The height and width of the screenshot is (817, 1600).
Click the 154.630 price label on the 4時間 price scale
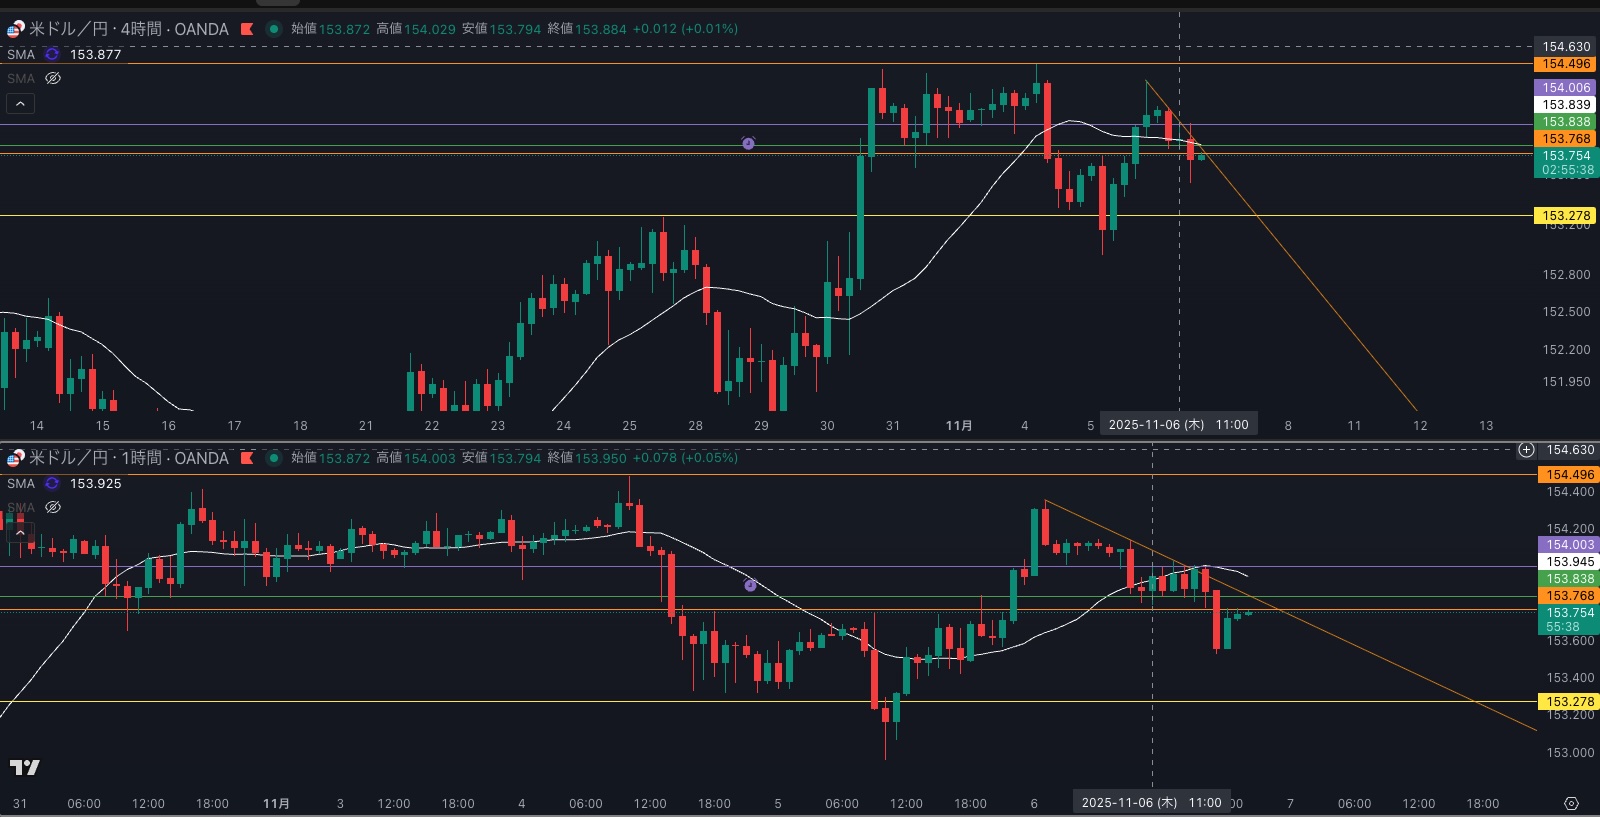click(1565, 47)
